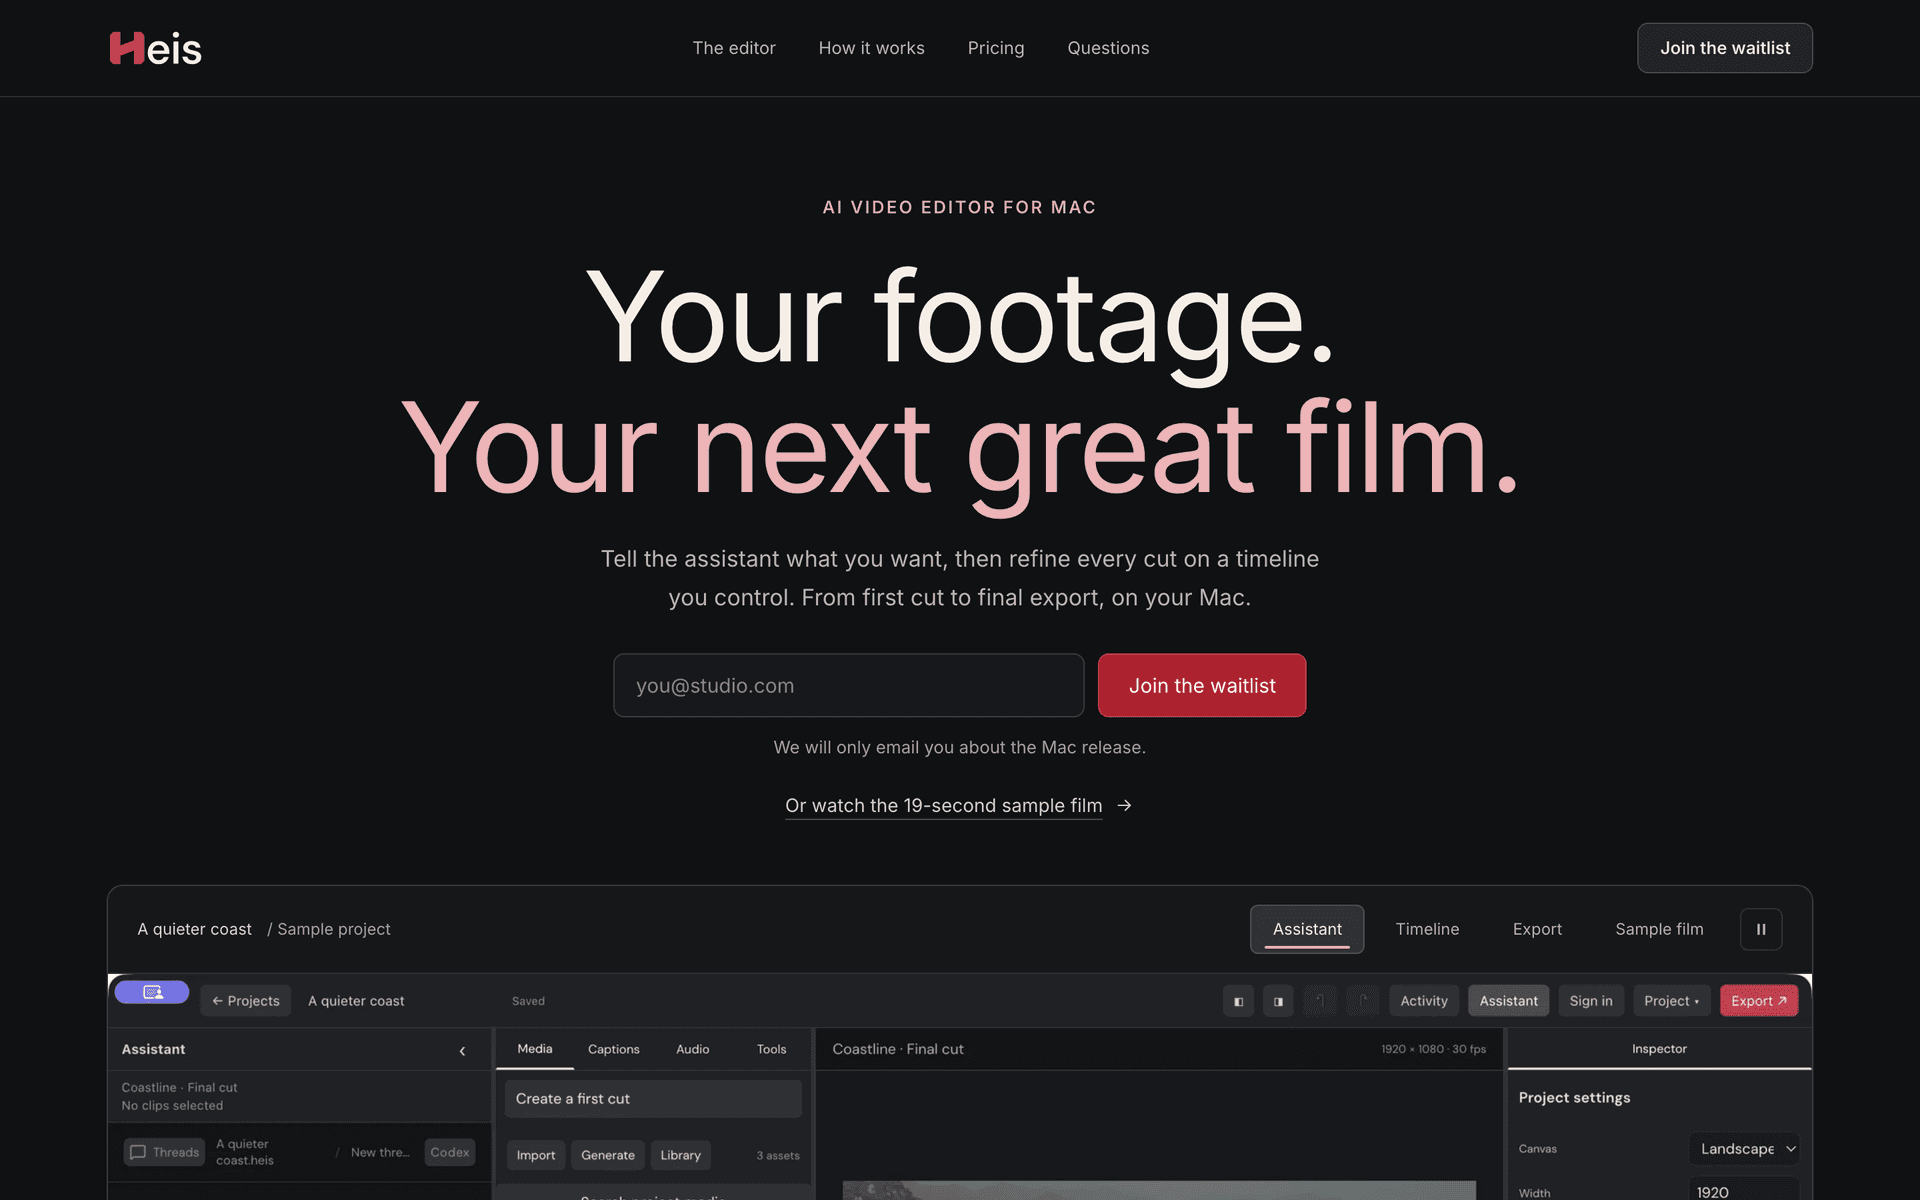Click the Saved status text
1920x1200 pixels.
(528, 1001)
